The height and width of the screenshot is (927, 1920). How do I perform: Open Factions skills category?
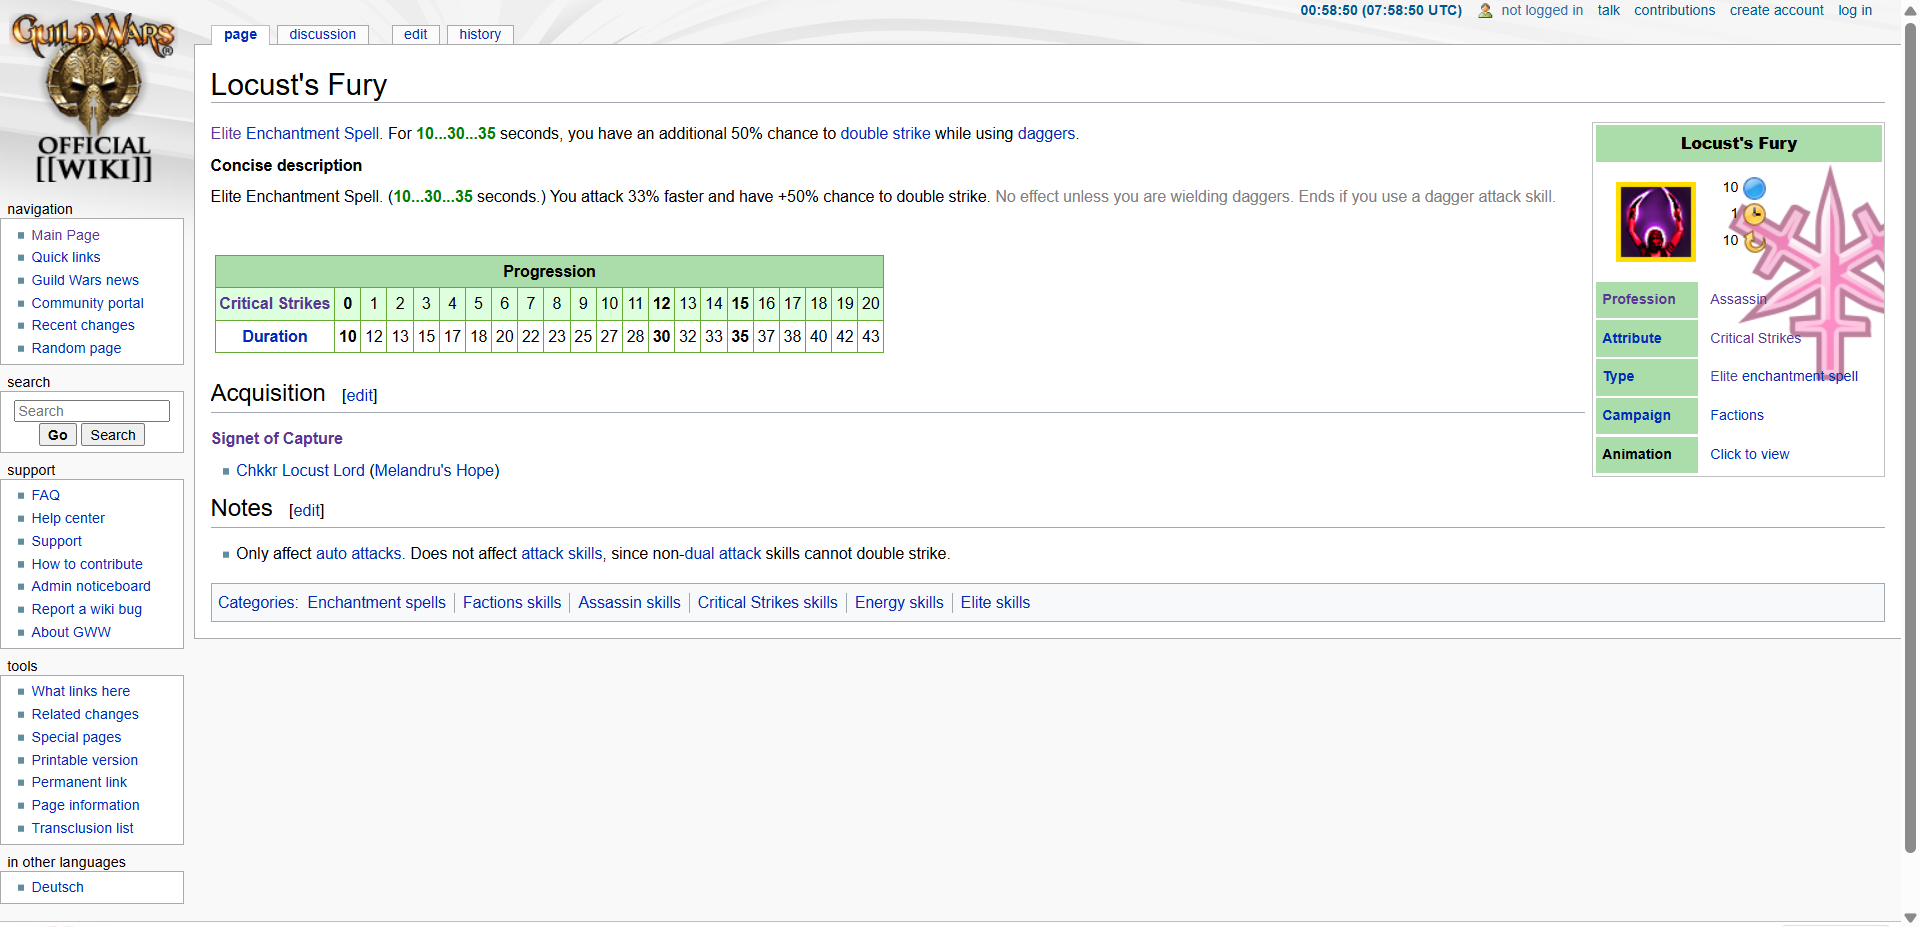(512, 602)
